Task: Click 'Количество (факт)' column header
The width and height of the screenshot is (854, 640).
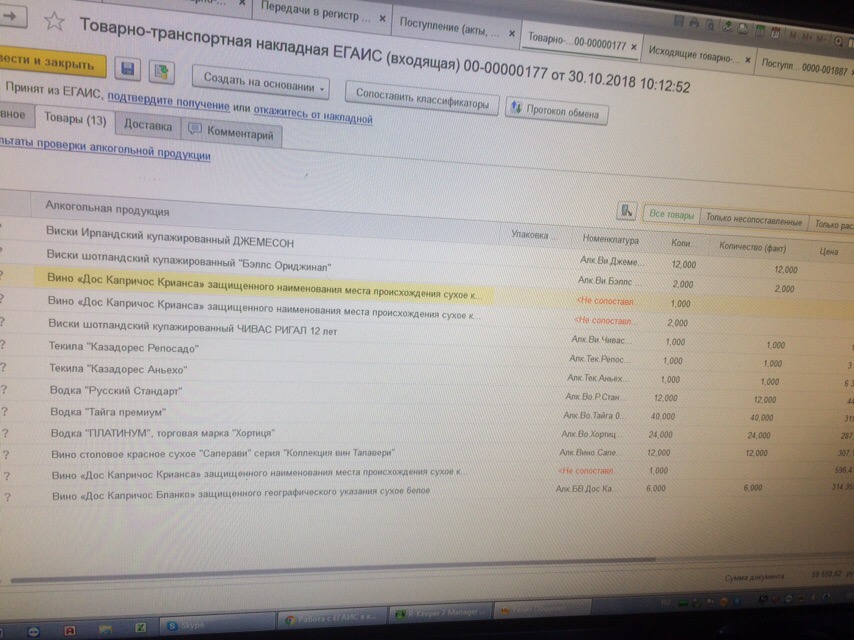Action: [752, 248]
